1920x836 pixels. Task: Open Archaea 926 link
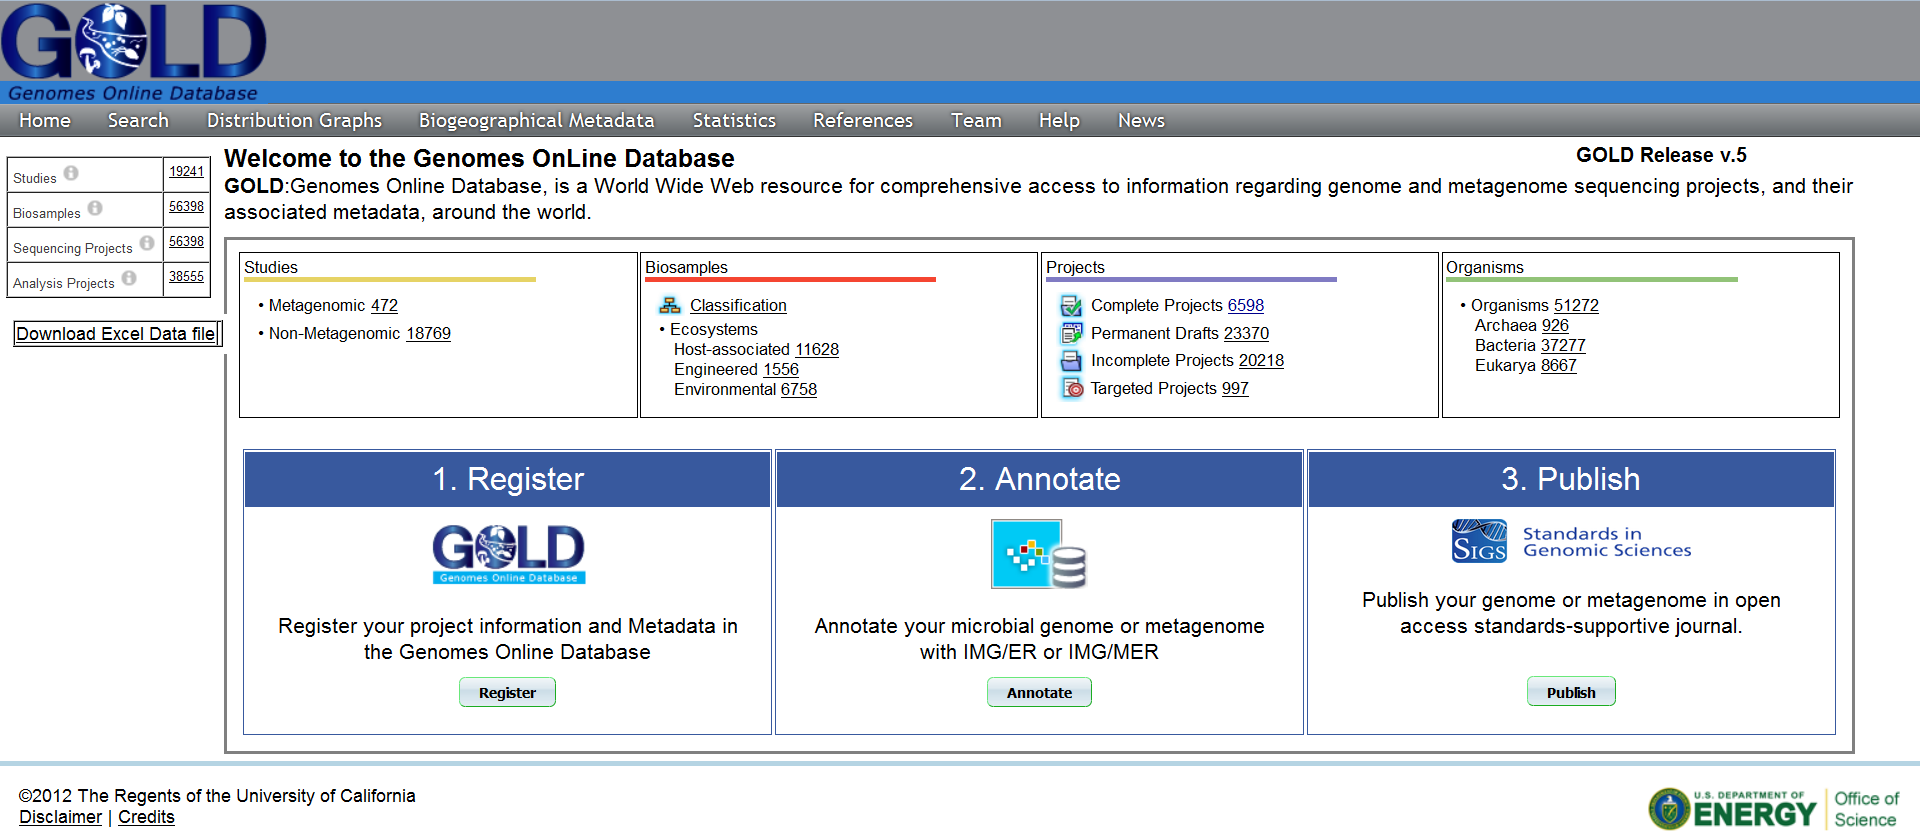click(x=1555, y=325)
